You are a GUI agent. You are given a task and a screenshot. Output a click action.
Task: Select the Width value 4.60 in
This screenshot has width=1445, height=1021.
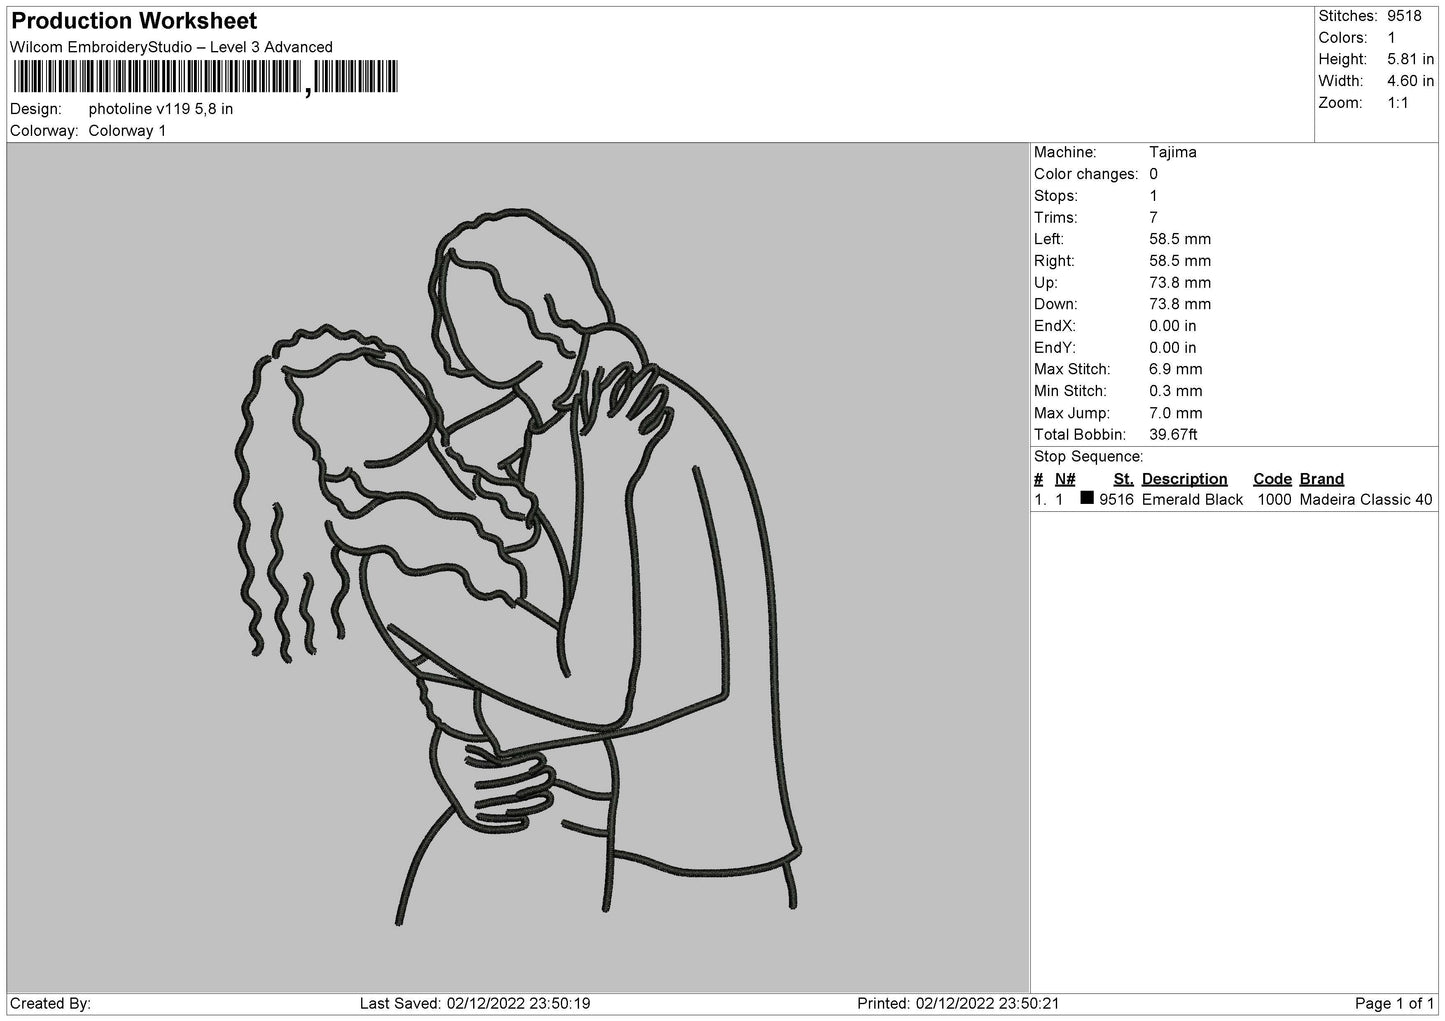1410,81
